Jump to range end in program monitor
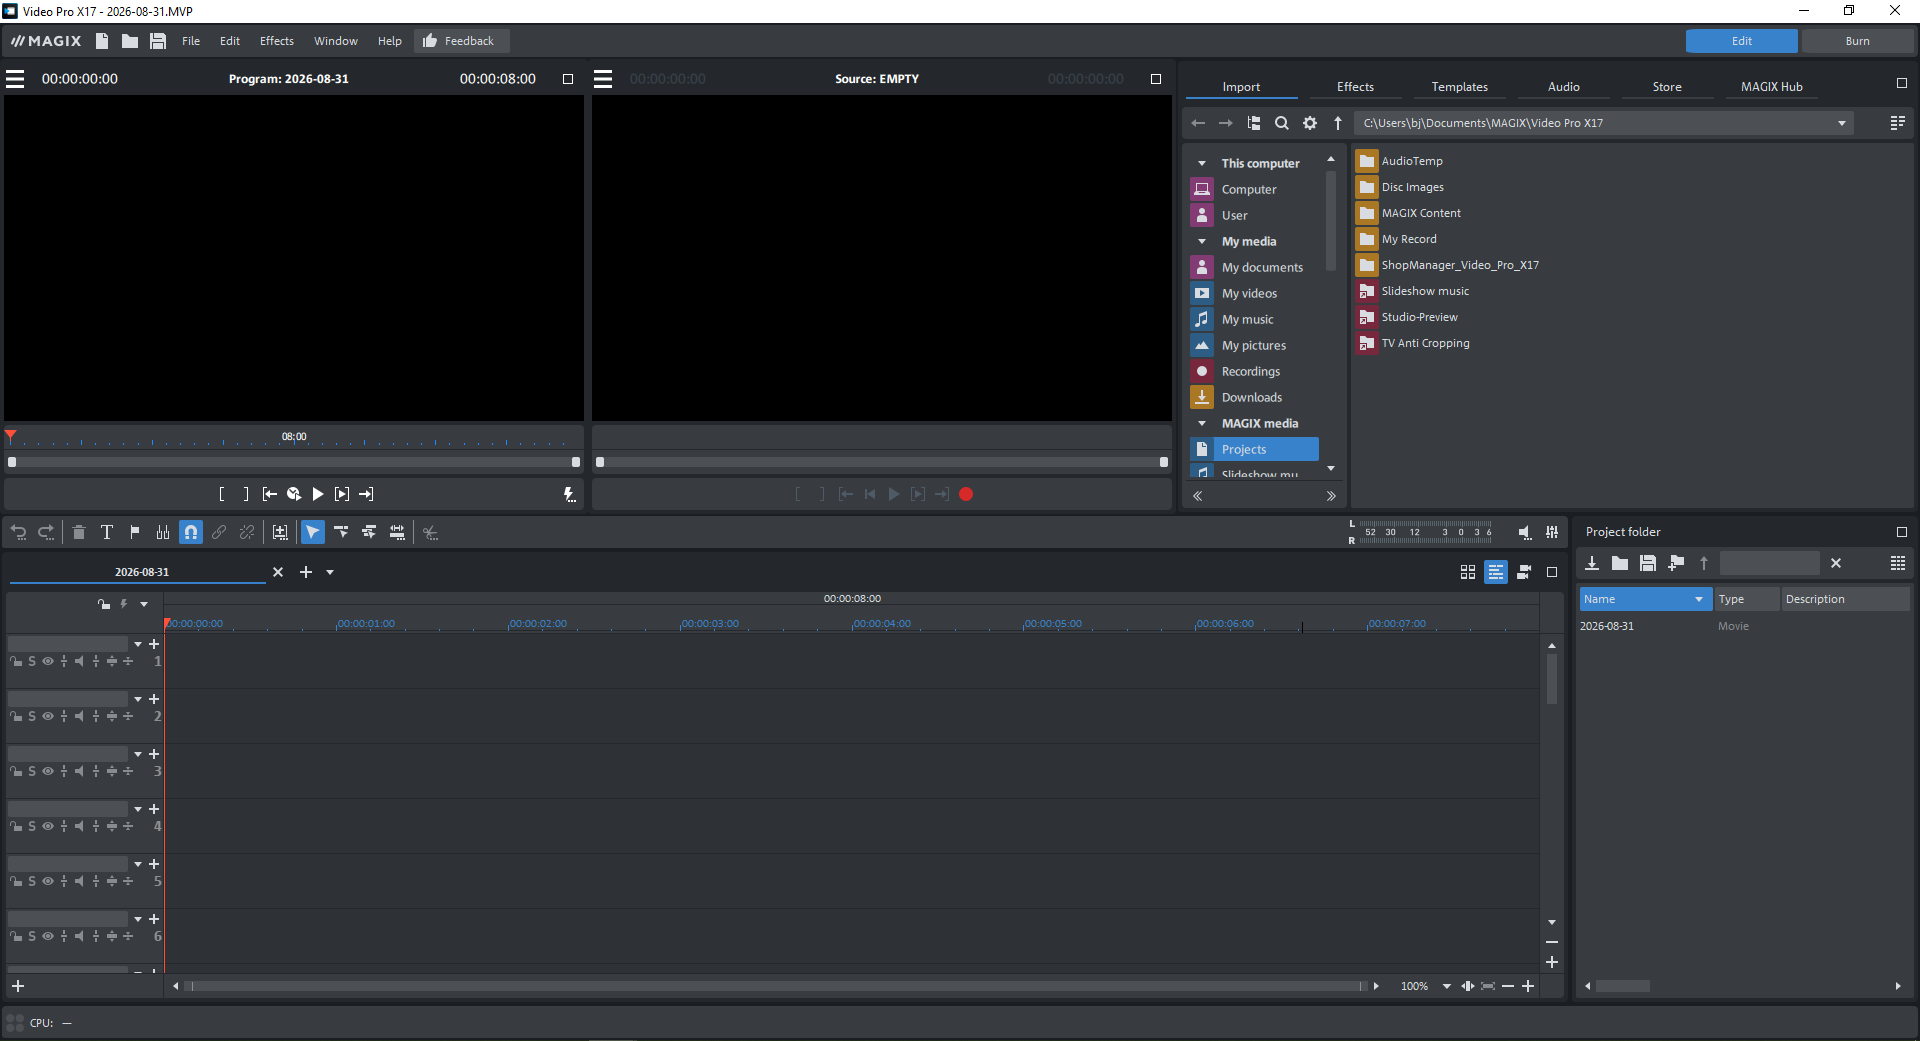 point(366,494)
